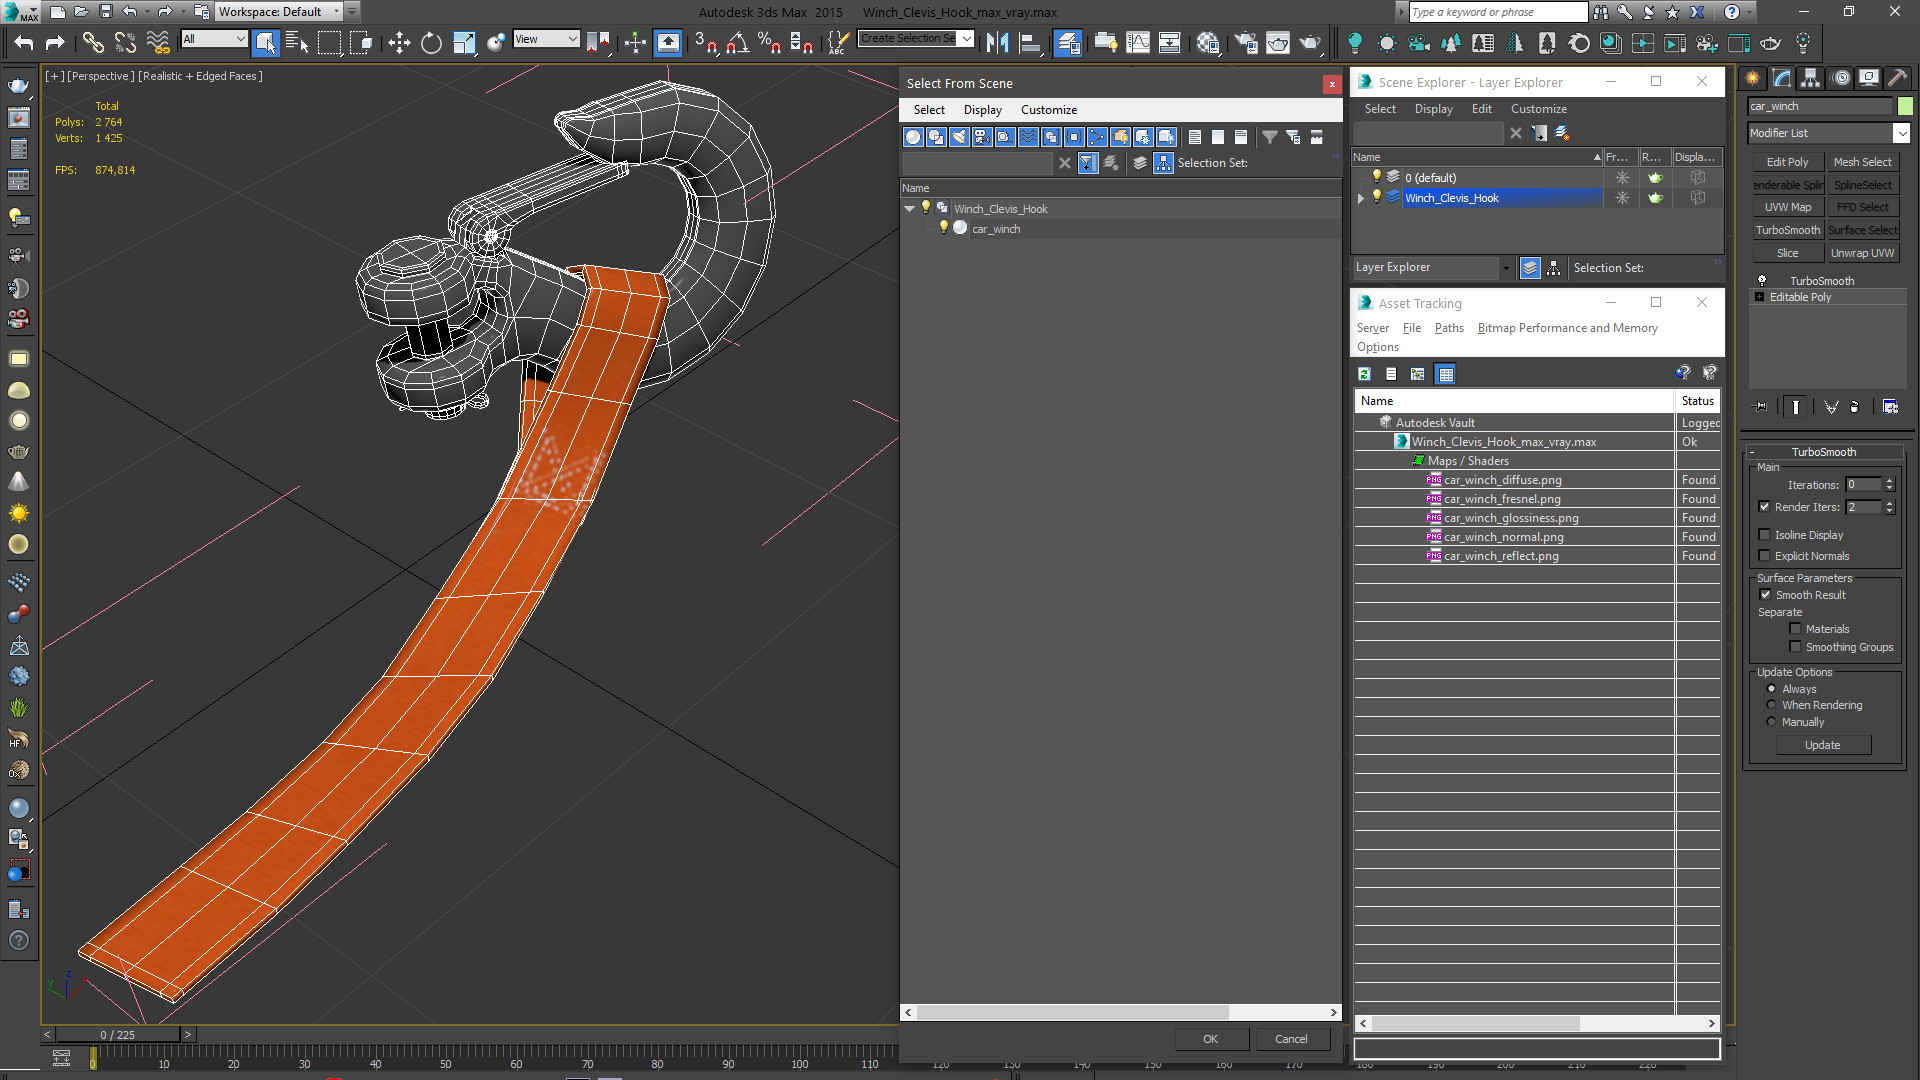Toggle Display Lights filter in Select From Scene

(x=959, y=137)
